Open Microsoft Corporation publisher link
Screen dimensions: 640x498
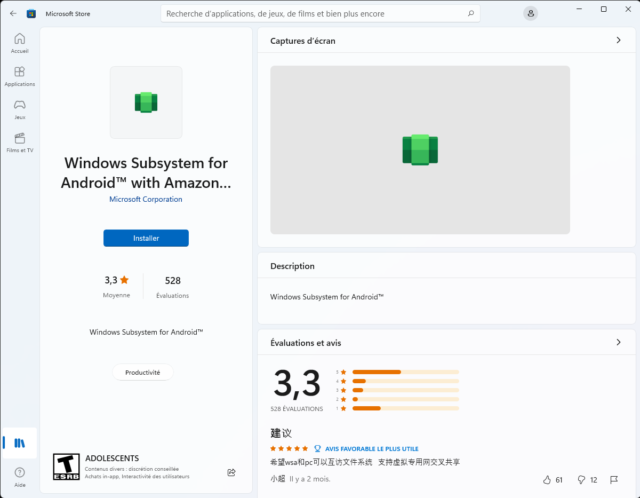point(146,199)
